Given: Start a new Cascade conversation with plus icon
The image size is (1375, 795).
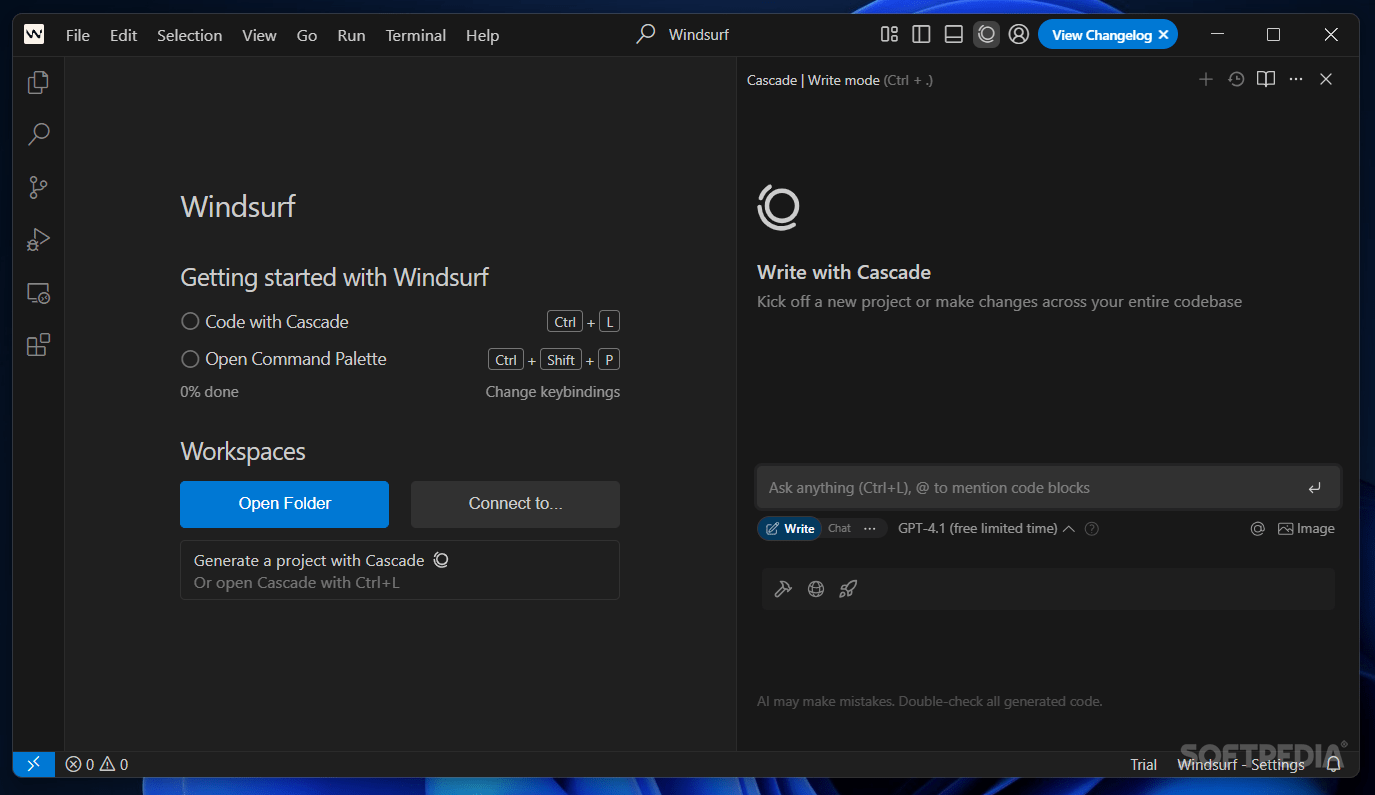Looking at the screenshot, I should point(1206,79).
